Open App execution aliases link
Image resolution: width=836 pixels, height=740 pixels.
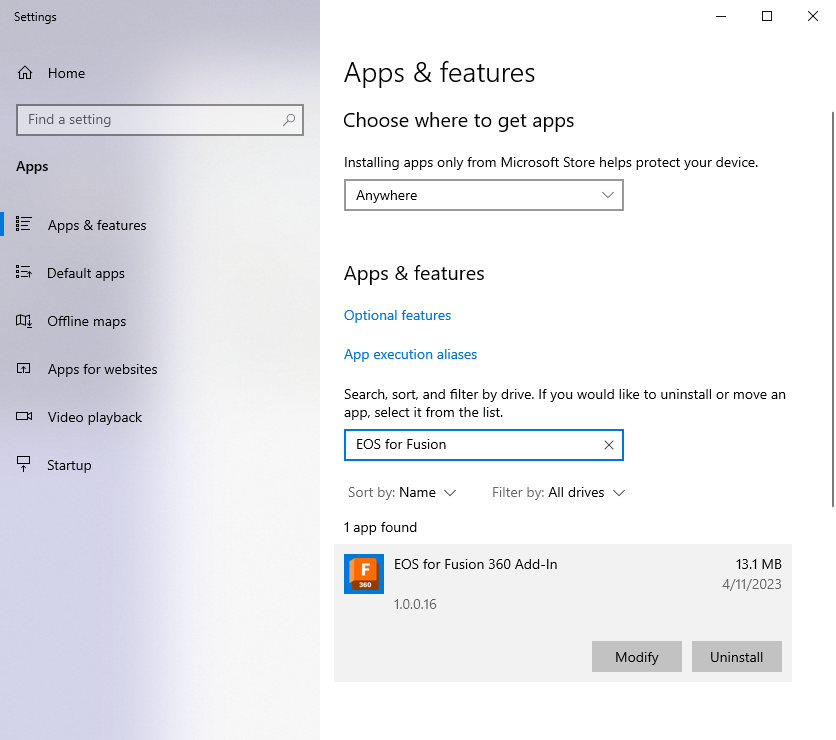pyautogui.click(x=410, y=354)
